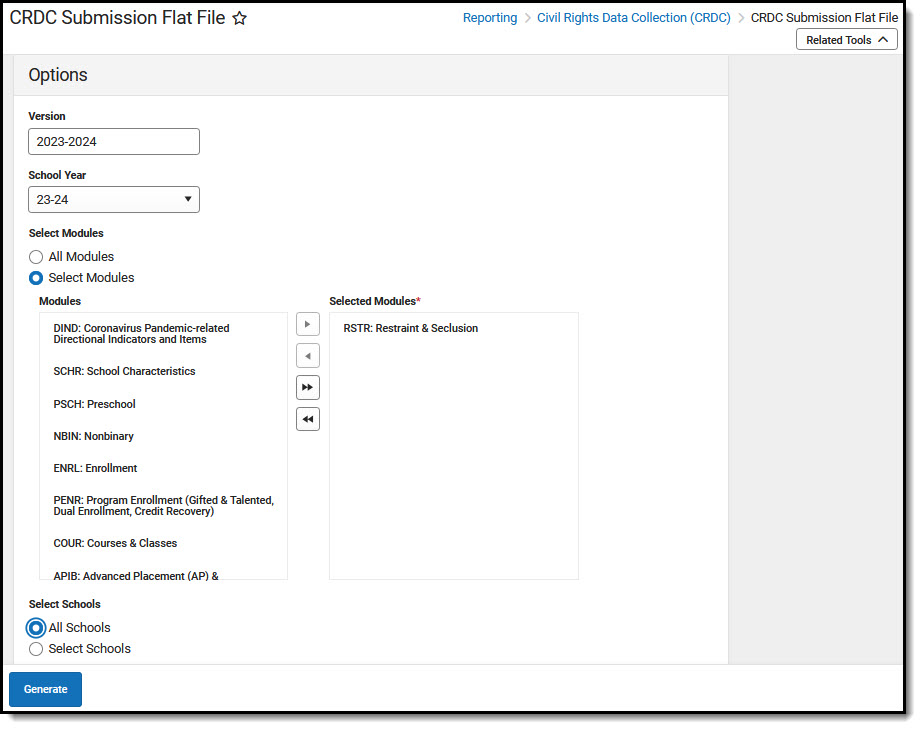
Task: Go to Reporting breadcrumb link
Action: click(490, 18)
